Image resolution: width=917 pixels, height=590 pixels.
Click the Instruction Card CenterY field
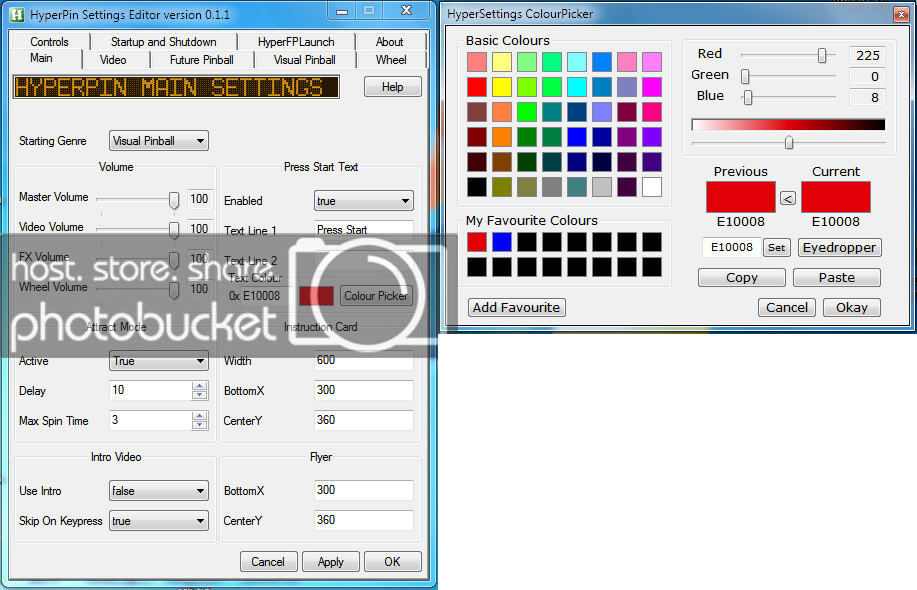(x=363, y=420)
